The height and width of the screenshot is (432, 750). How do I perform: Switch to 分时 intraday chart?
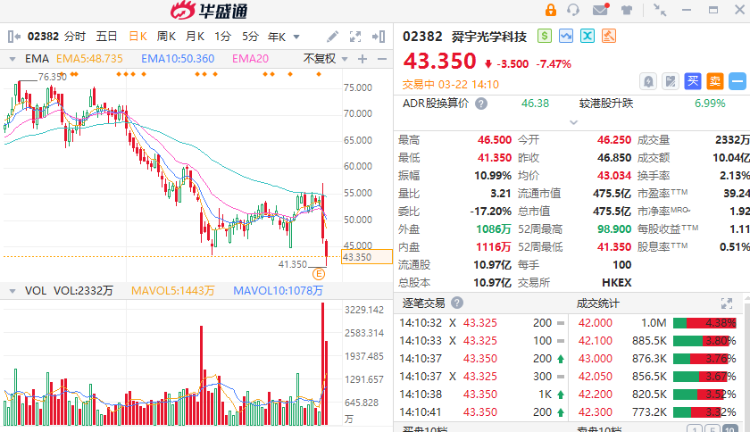(x=75, y=36)
